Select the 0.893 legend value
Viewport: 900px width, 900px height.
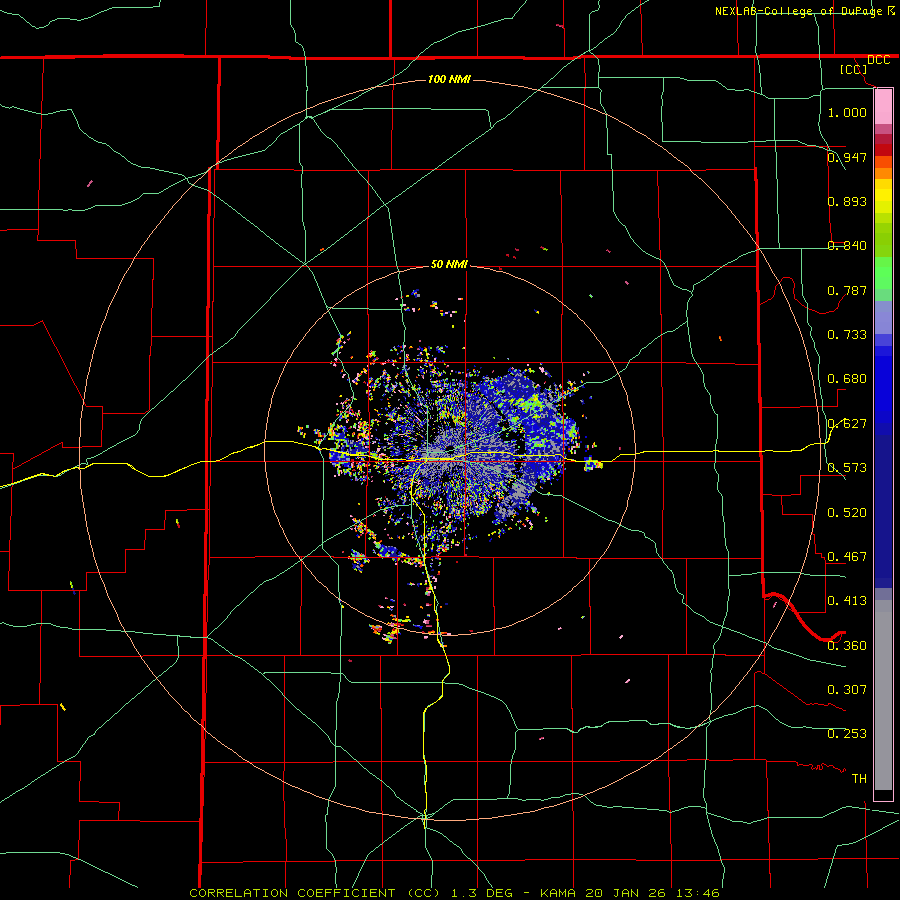(x=847, y=201)
